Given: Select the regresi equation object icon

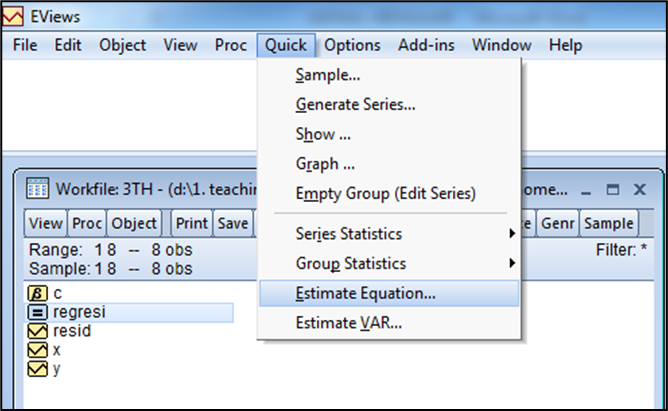Looking at the screenshot, I should (37, 312).
